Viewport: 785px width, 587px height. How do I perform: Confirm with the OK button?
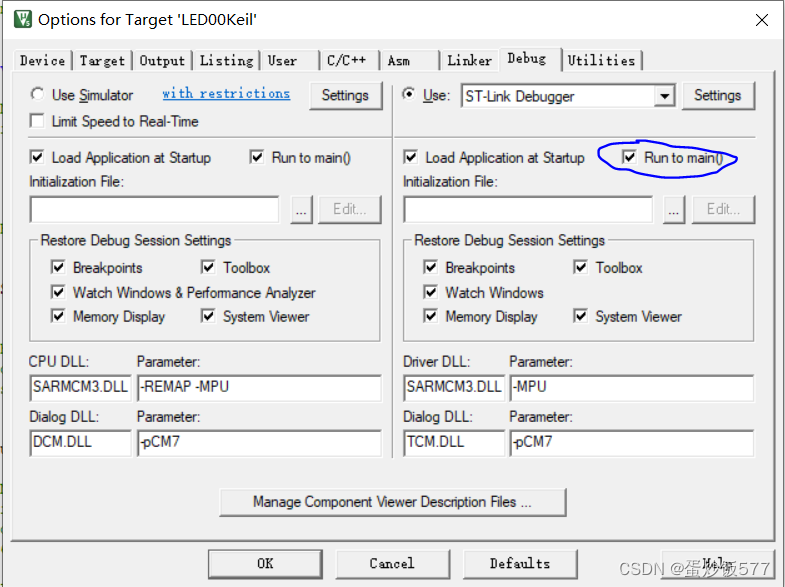265,564
